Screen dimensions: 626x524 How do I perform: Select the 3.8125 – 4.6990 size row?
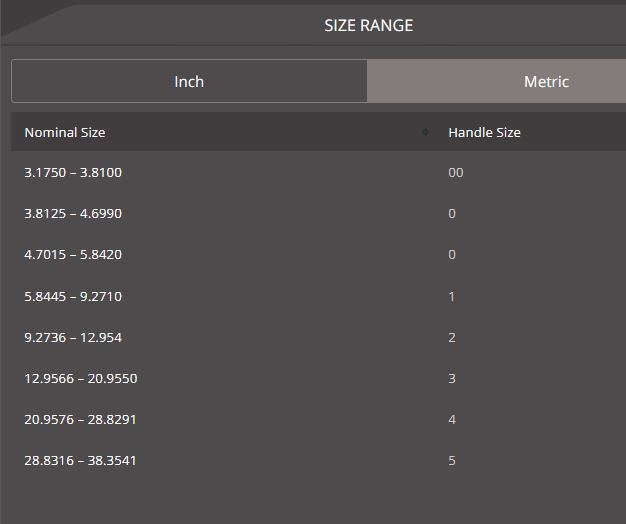coord(73,214)
